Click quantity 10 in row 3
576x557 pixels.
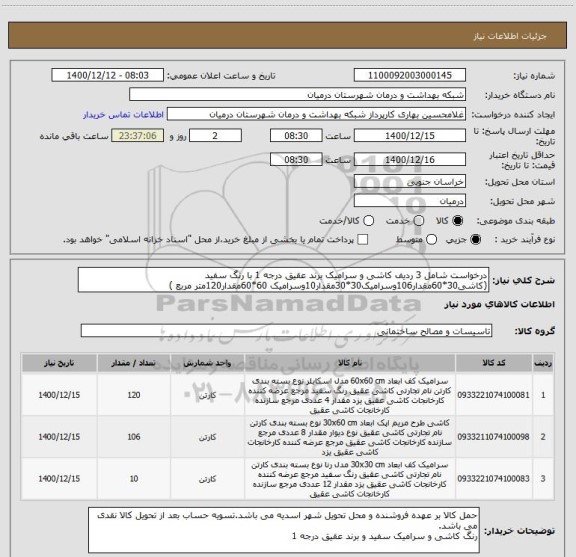[134, 479]
